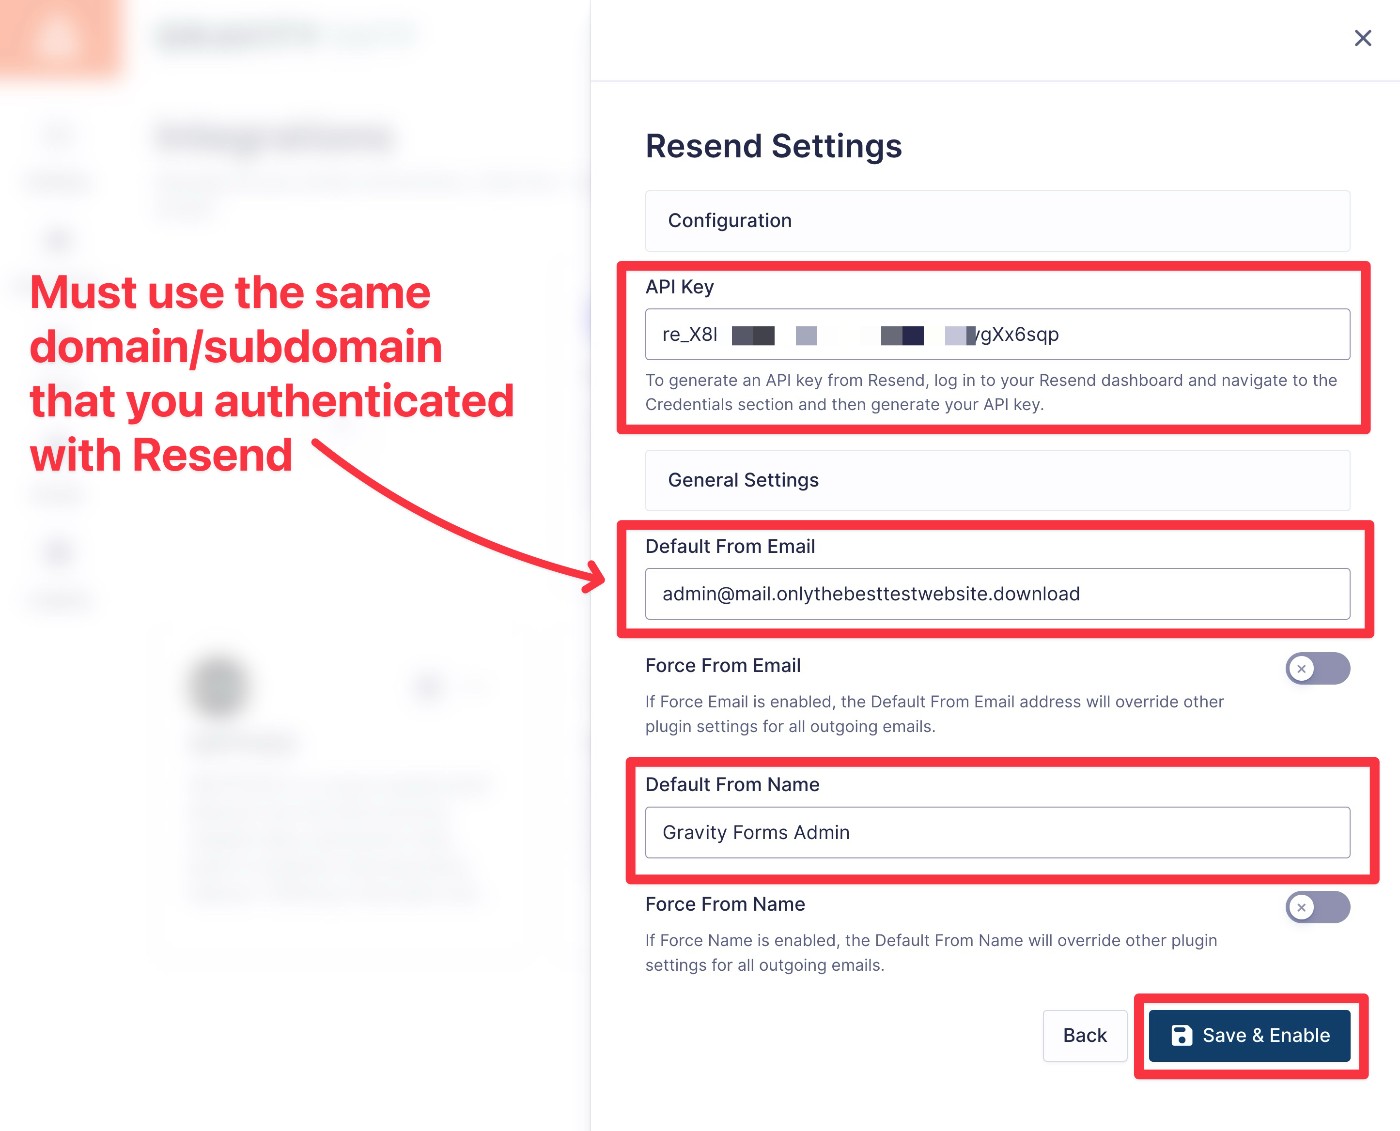Click the Force Email description text
Image resolution: width=1400 pixels, height=1131 pixels.
[x=934, y=714]
